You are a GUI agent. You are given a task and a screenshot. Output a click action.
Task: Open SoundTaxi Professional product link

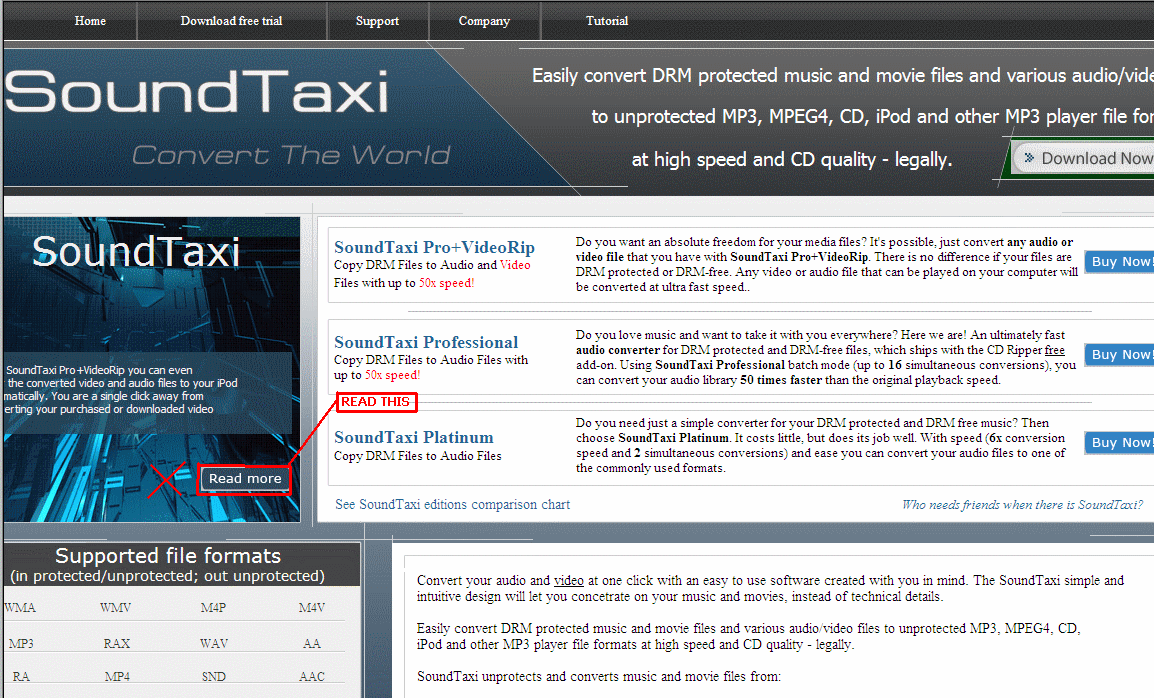tap(426, 342)
